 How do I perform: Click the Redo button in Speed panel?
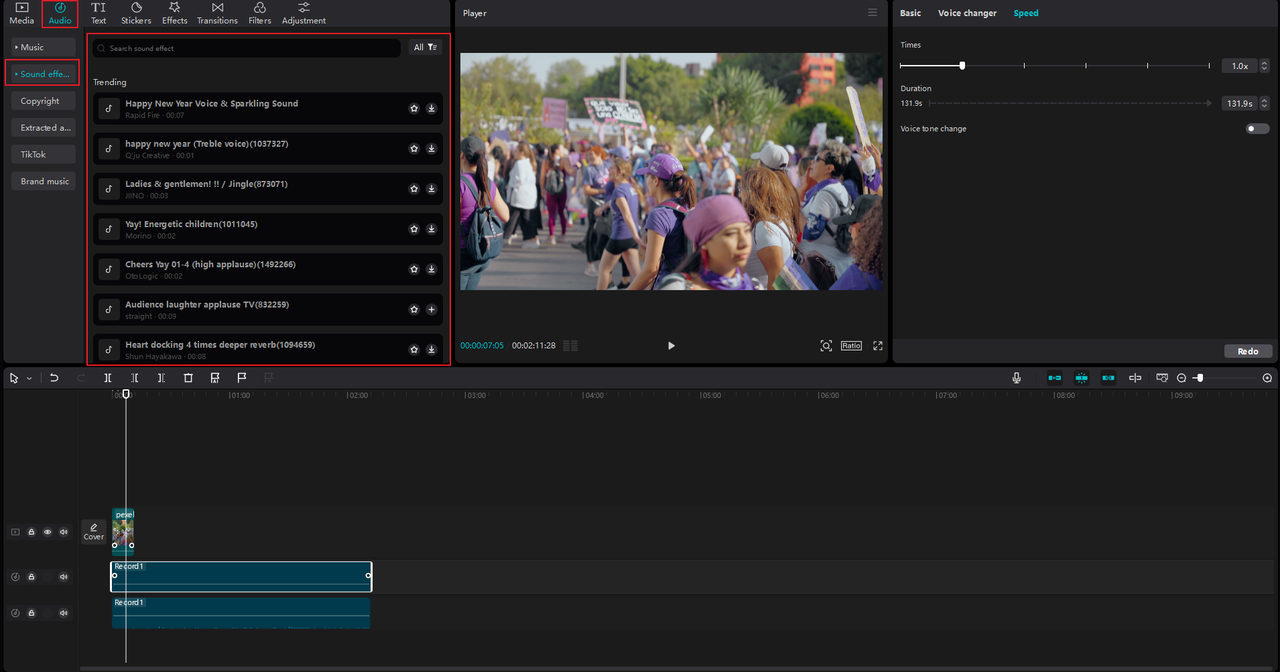click(1248, 351)
